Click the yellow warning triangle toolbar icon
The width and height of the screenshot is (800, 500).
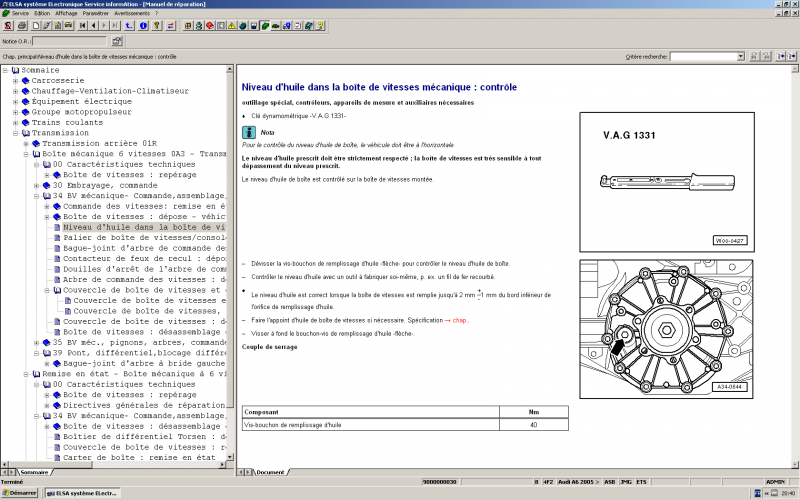[231, 25]
